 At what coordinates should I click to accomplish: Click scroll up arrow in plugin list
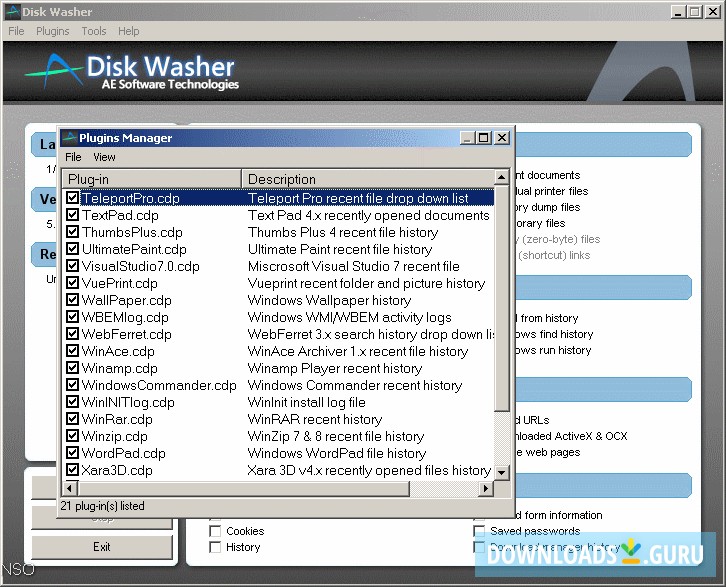[x=502, y=179]
